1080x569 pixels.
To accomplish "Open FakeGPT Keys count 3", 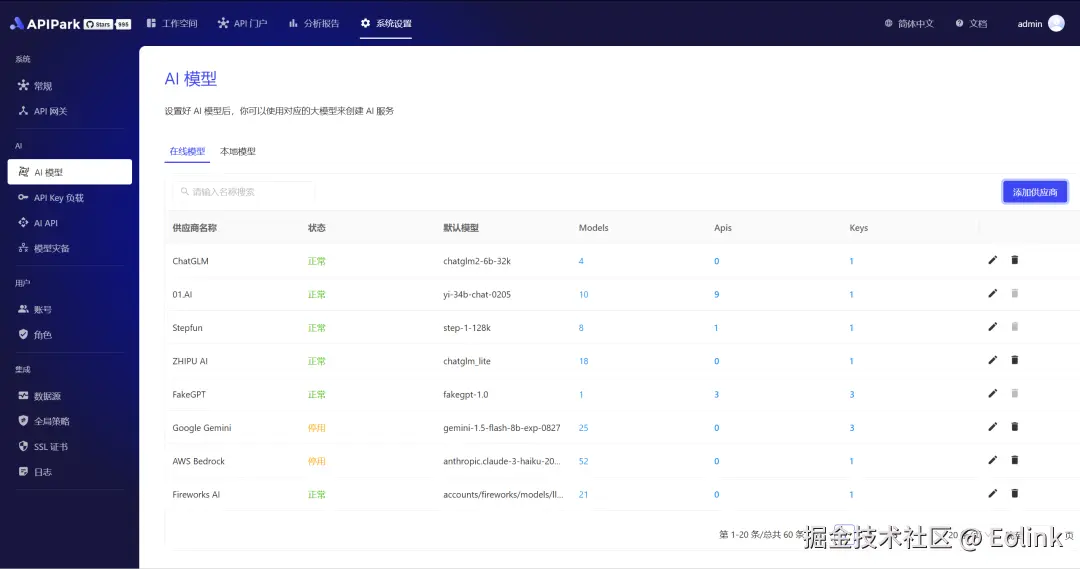I will pyautogui.click(x=852, y=395).
